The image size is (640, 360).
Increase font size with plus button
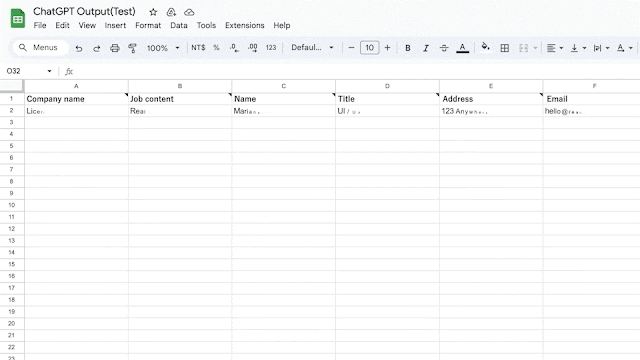tap(387, 48)
